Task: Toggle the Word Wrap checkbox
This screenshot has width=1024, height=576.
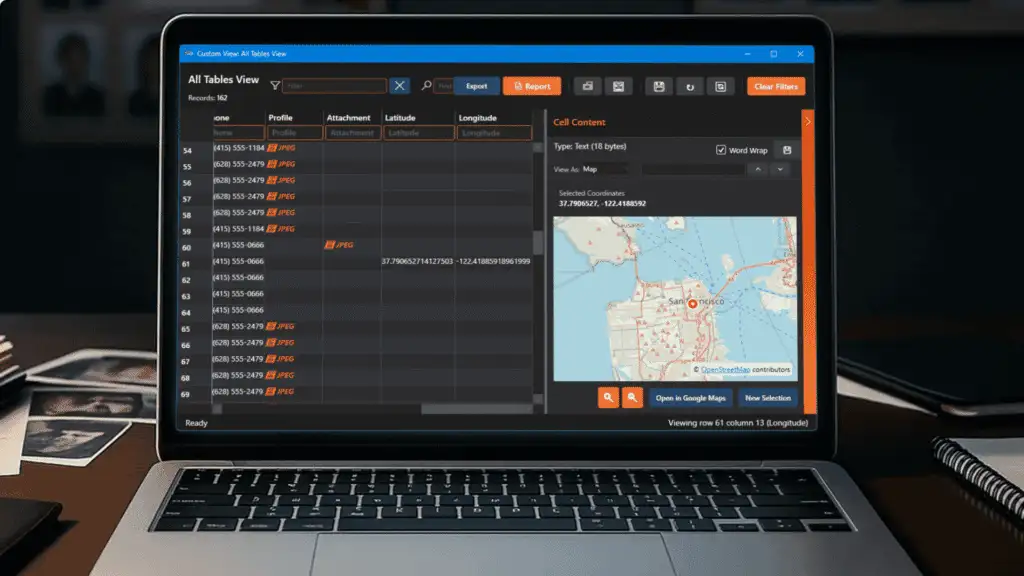Action: tap(721, 150)
